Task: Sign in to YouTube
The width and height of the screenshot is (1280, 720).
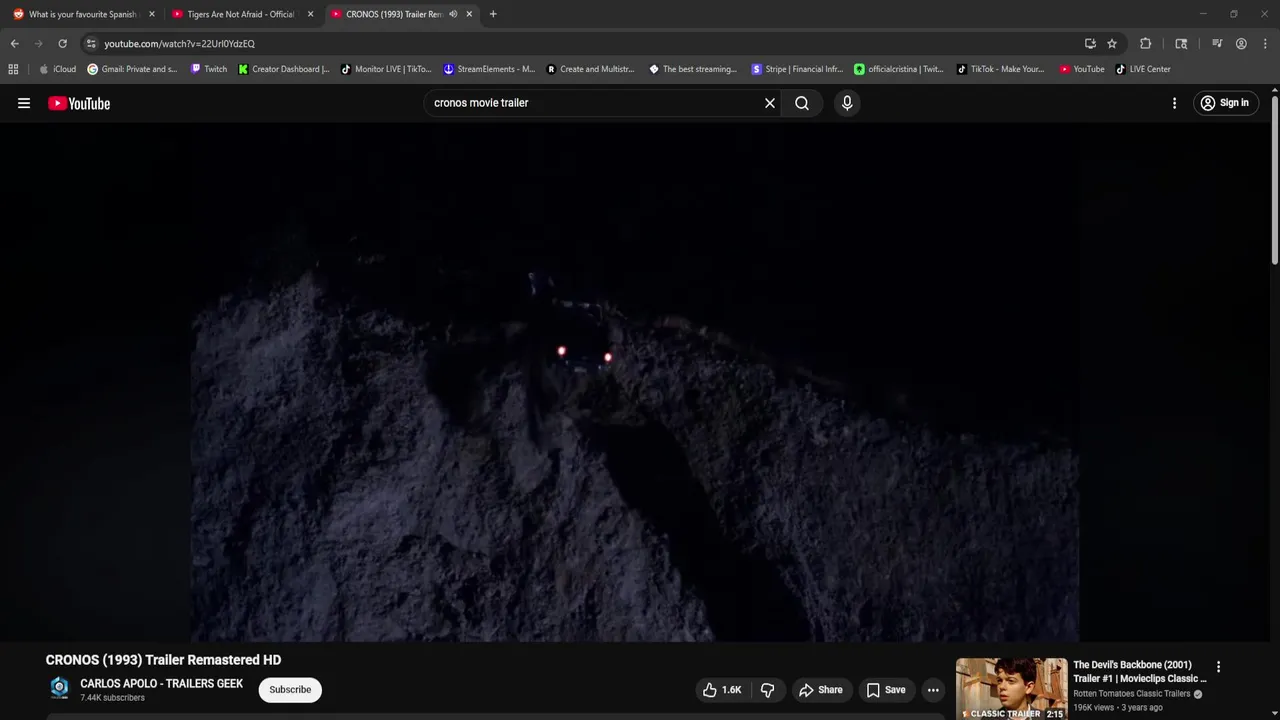Action: [x=1225, y=103]
